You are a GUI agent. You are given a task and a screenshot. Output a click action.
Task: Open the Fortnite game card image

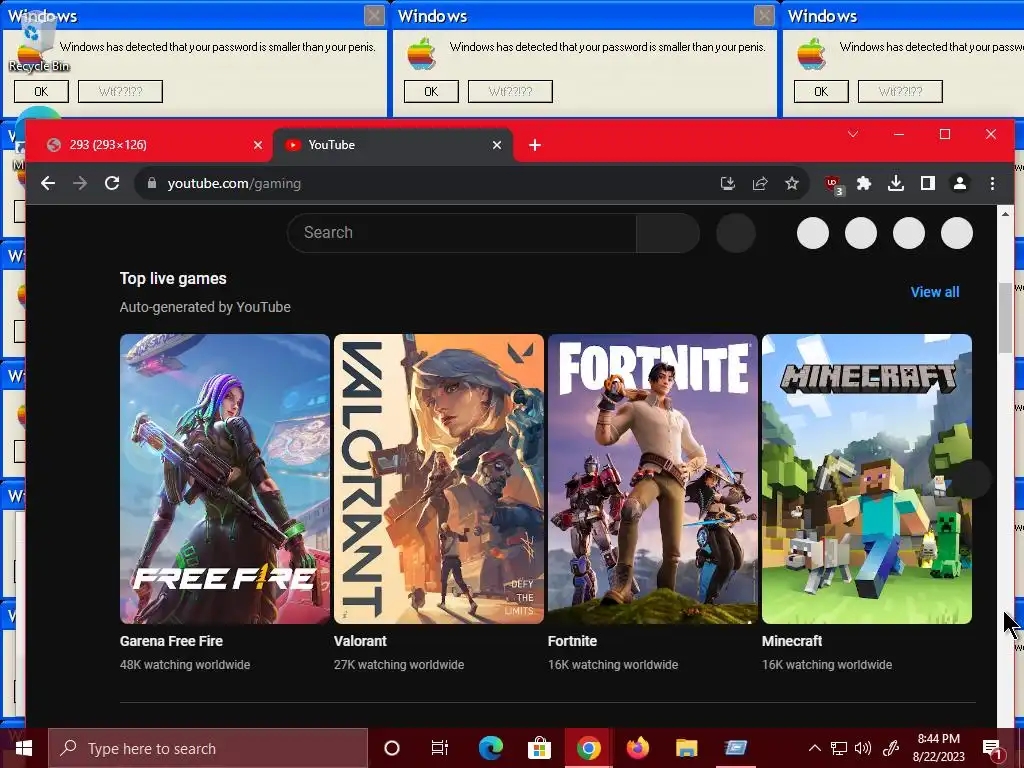[x=652, y=479]
